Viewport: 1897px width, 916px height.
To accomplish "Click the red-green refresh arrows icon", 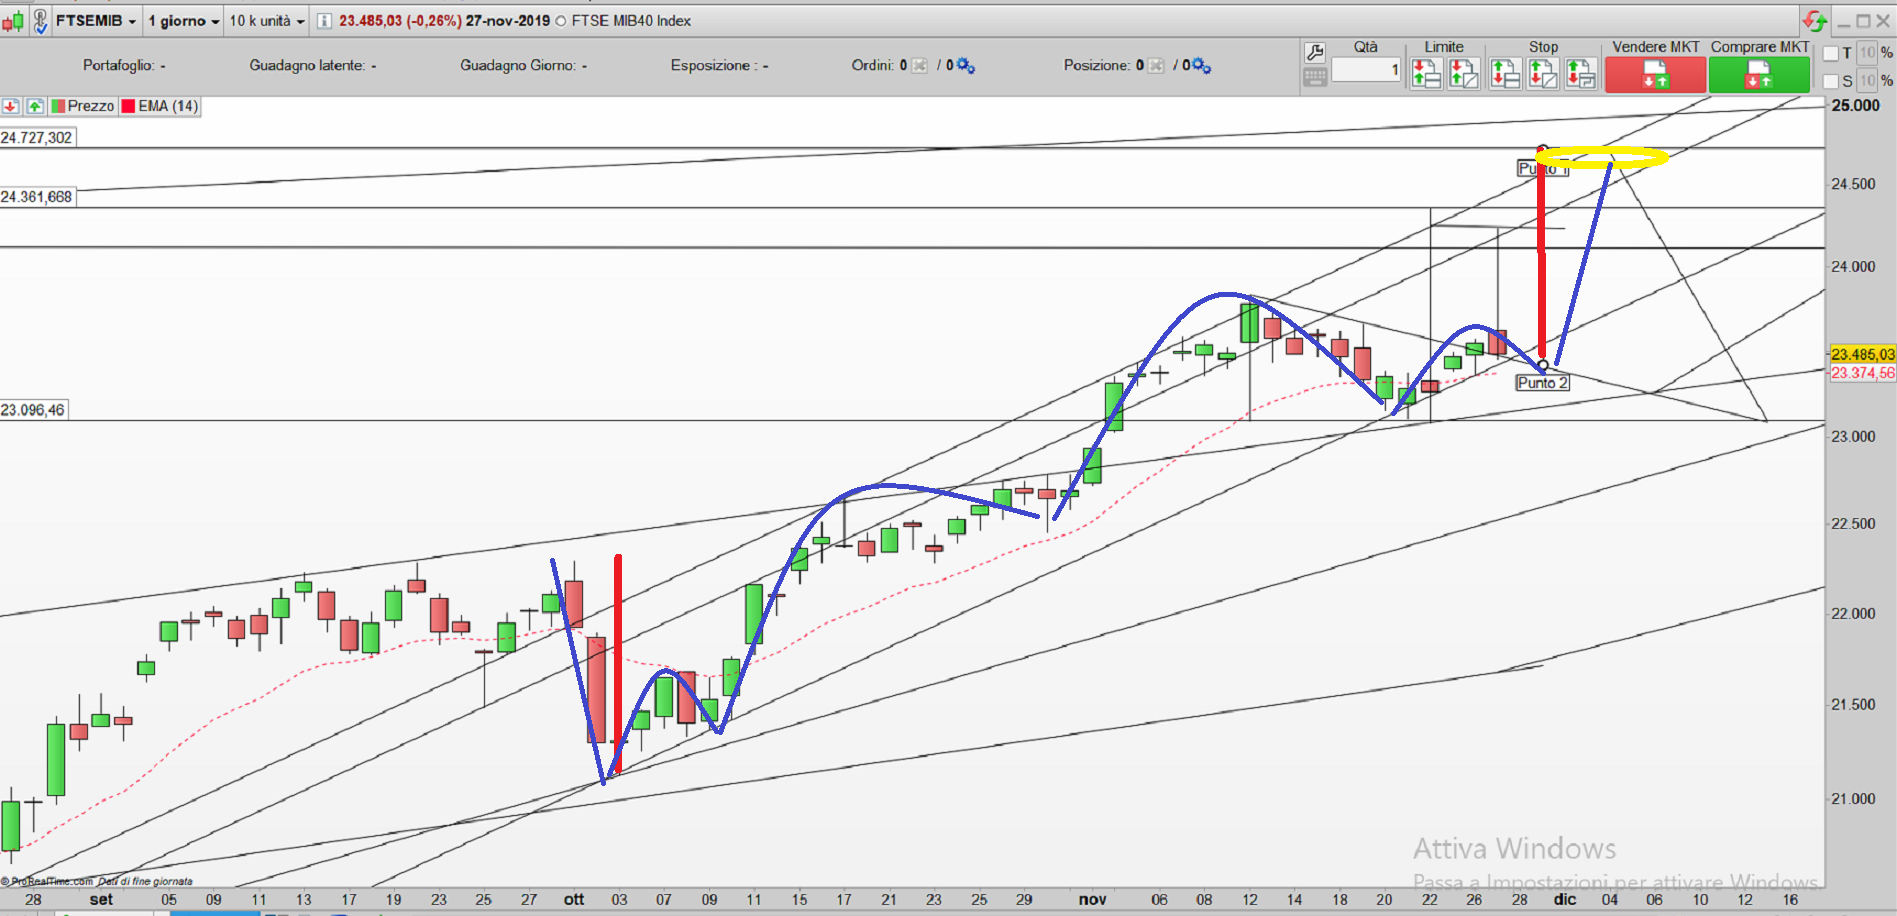I will coord(1814,20).
